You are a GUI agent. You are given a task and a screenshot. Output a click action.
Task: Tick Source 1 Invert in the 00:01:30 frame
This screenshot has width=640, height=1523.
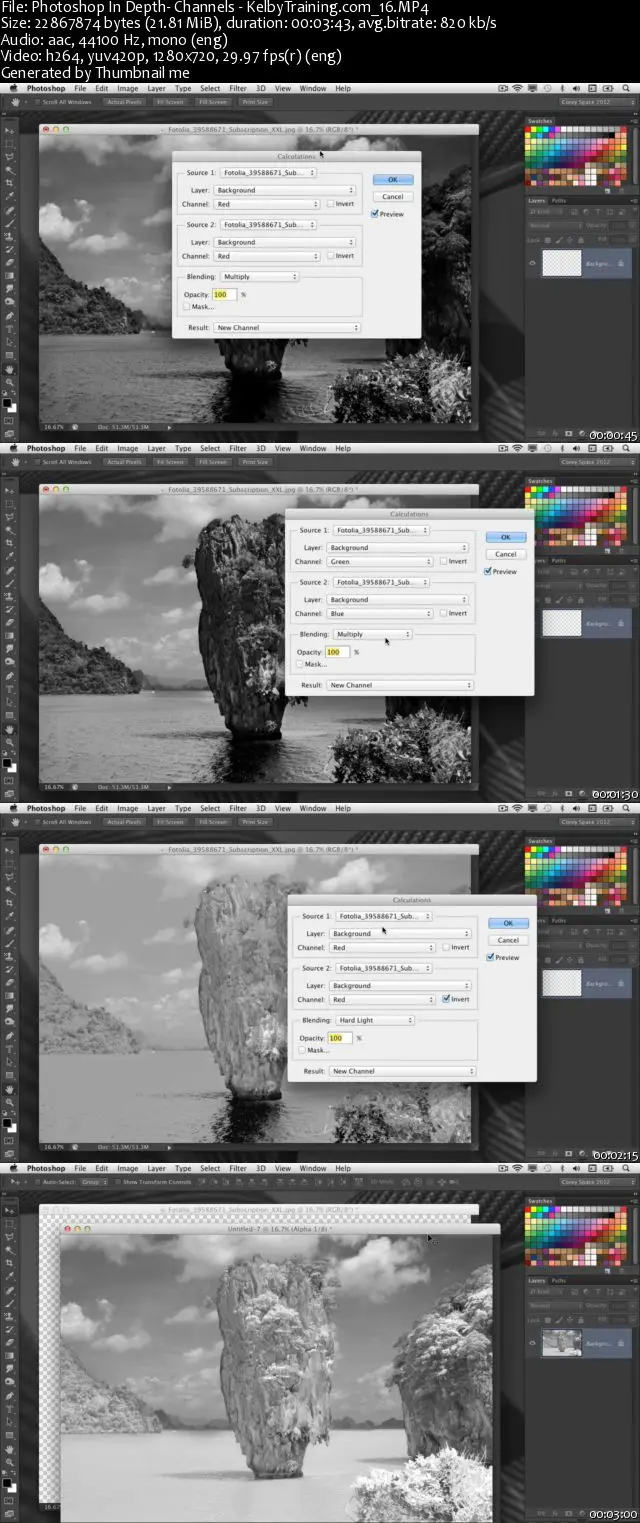(444, 561)
